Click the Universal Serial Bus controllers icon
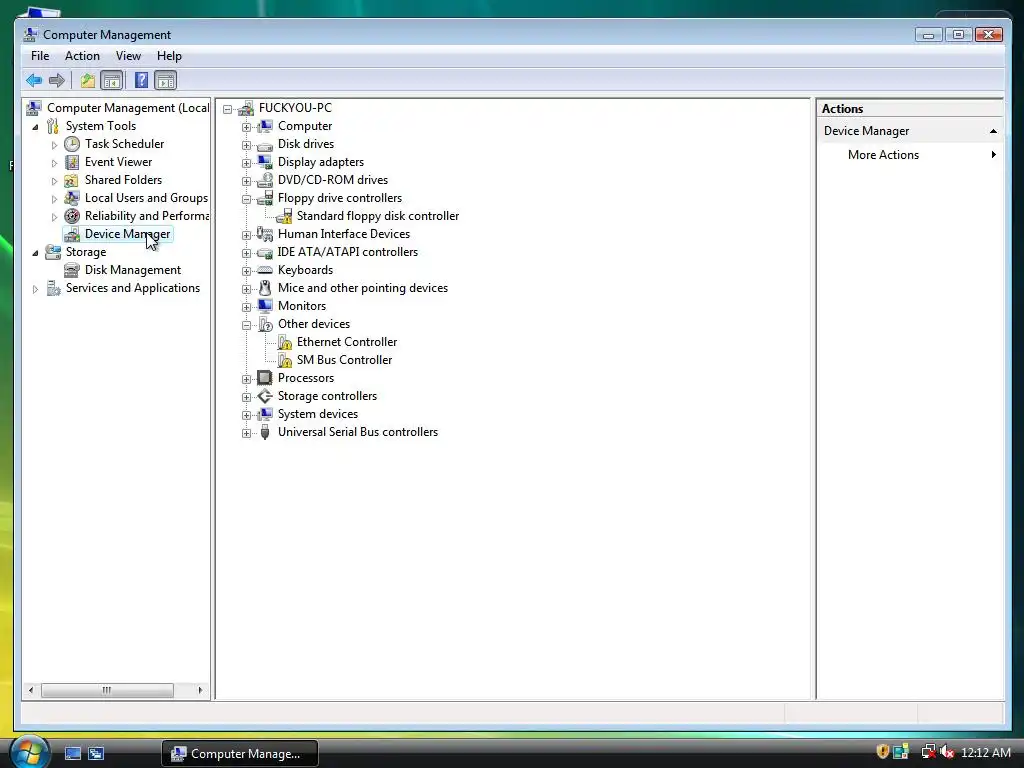Image resolution: width=1024 pixels, height=768 pixels. pos(264,432)
